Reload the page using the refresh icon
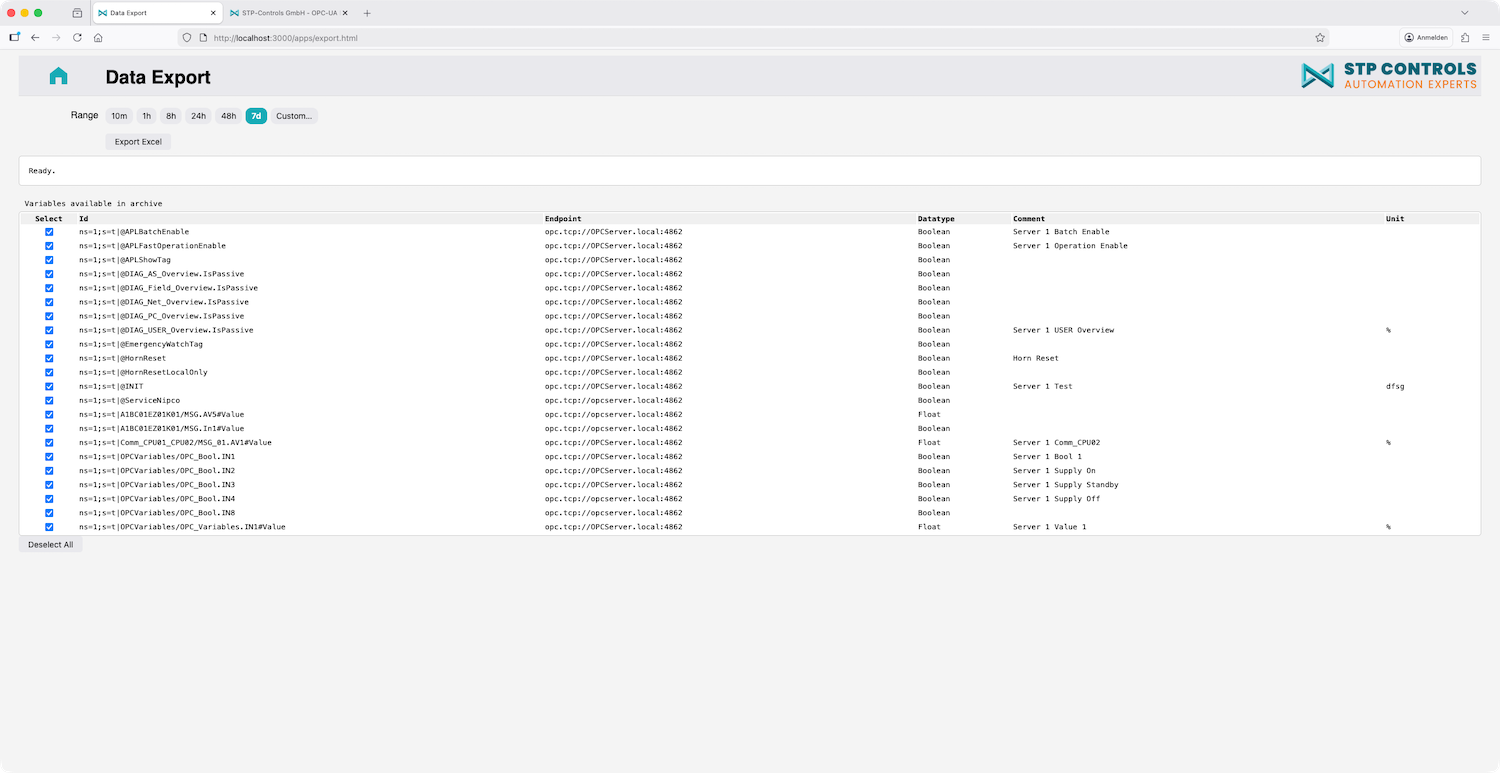This screenshot has width=1500, height=773. click(77, 38)
